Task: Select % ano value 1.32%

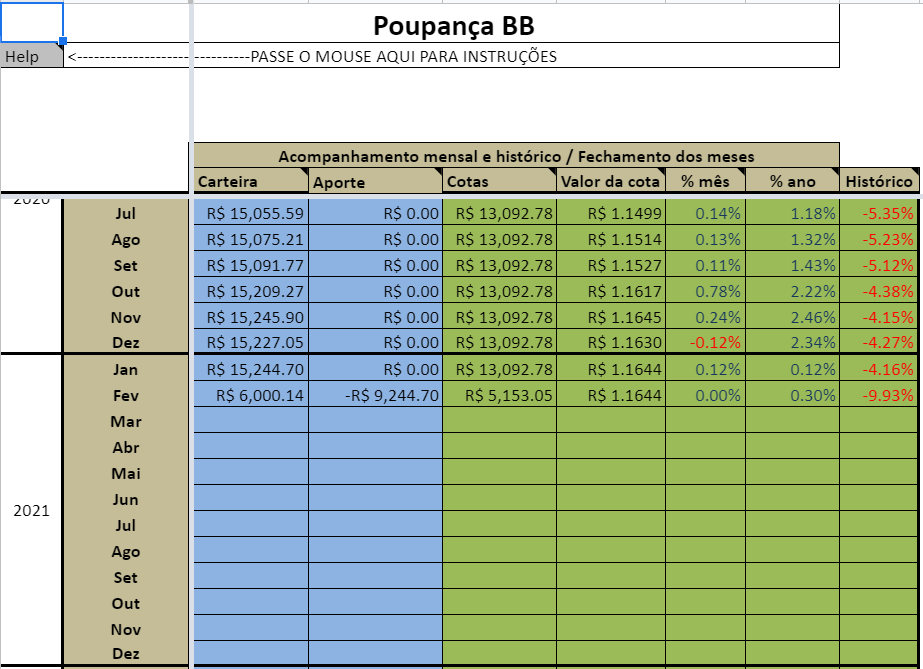Action: point(792,239)
